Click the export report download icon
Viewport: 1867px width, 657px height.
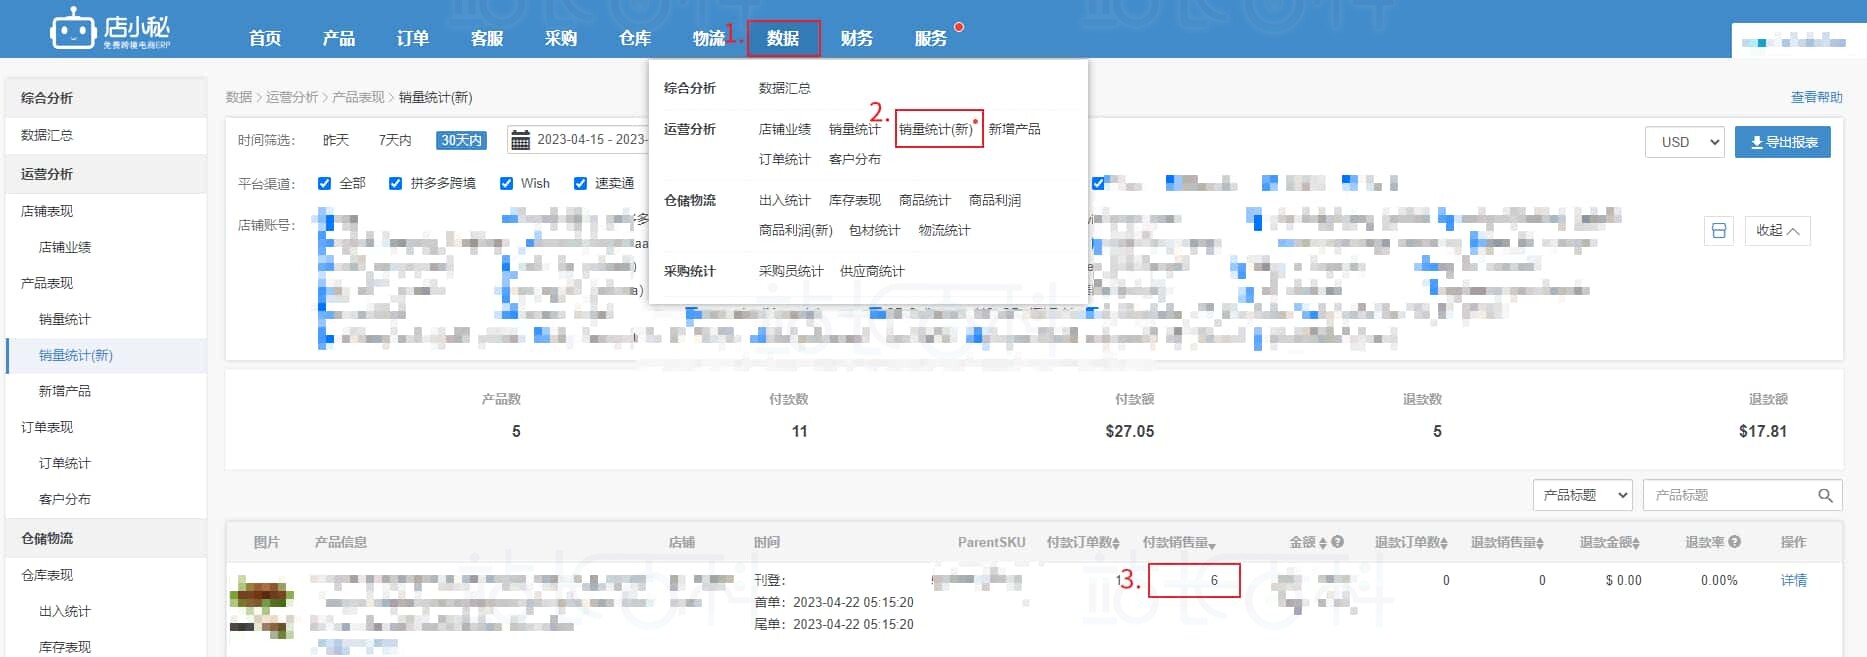pos(1756,143)
